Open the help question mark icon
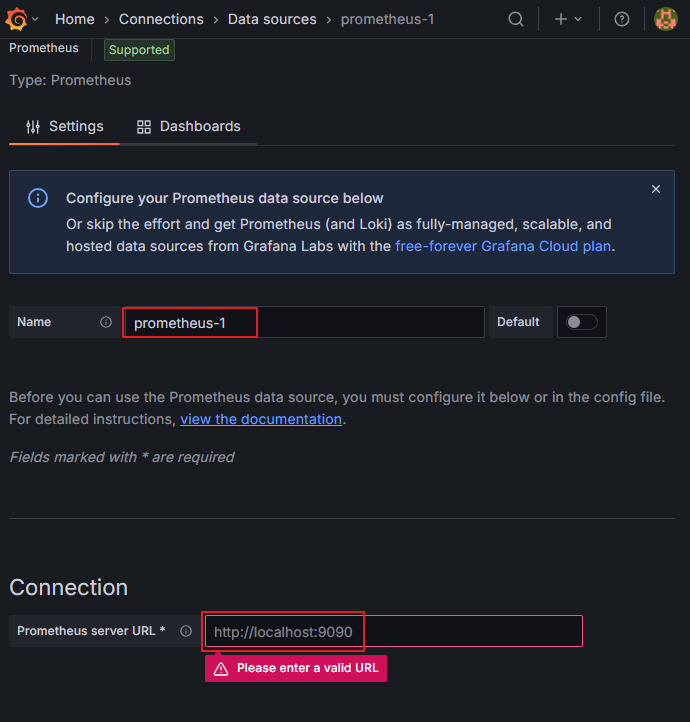The width and height of the screenshot is (690, 722). [x=621, y=19]
